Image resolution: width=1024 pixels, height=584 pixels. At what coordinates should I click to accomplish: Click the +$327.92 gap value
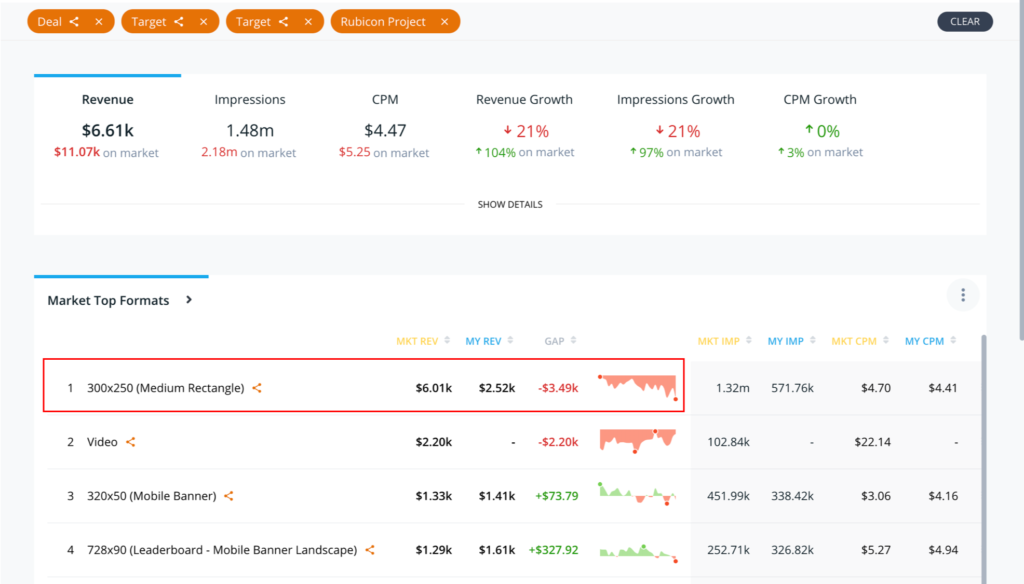[554, 550]
